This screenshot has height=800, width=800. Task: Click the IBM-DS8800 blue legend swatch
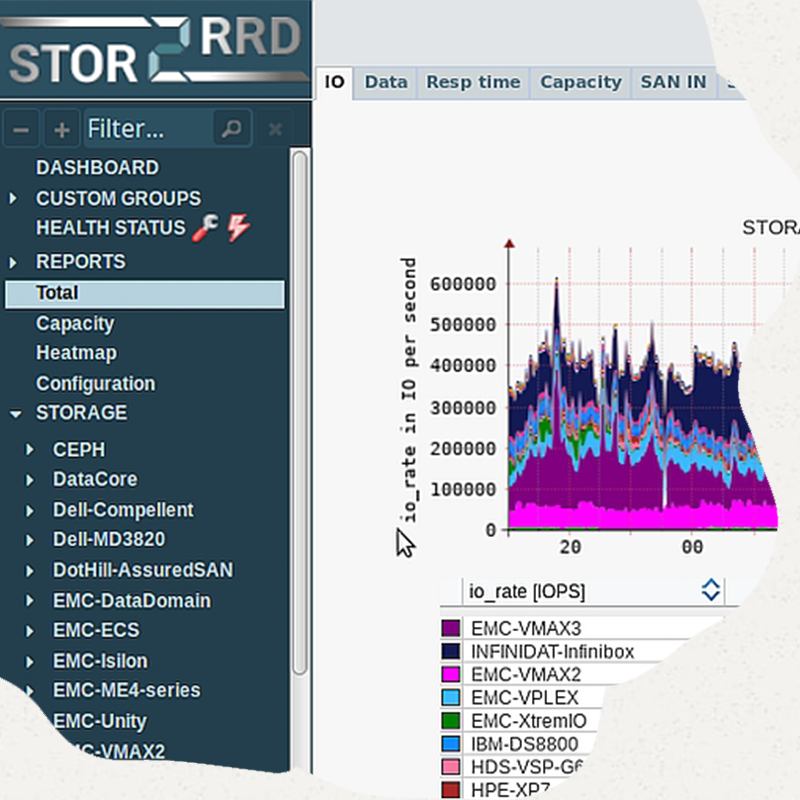coord(451,744)
